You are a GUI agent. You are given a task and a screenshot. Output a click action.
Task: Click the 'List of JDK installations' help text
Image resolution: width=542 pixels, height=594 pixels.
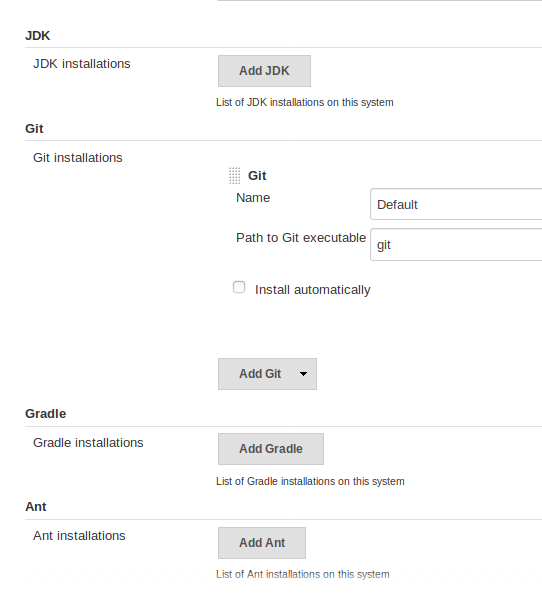[x=305, y=103]
